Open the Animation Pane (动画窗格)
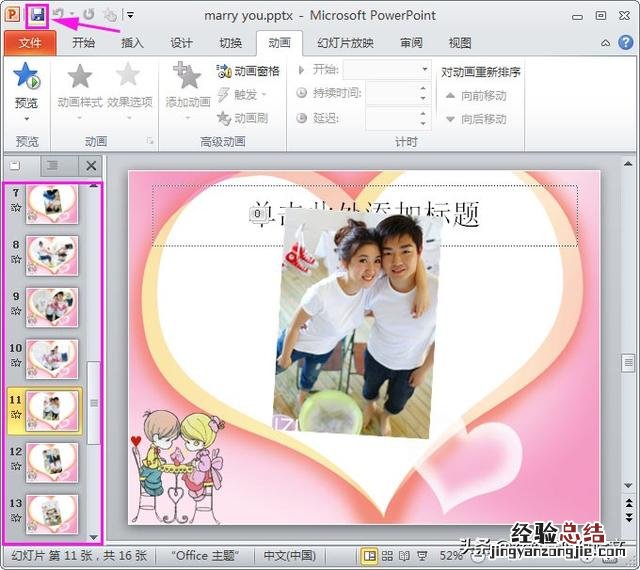 click(248, 71)
